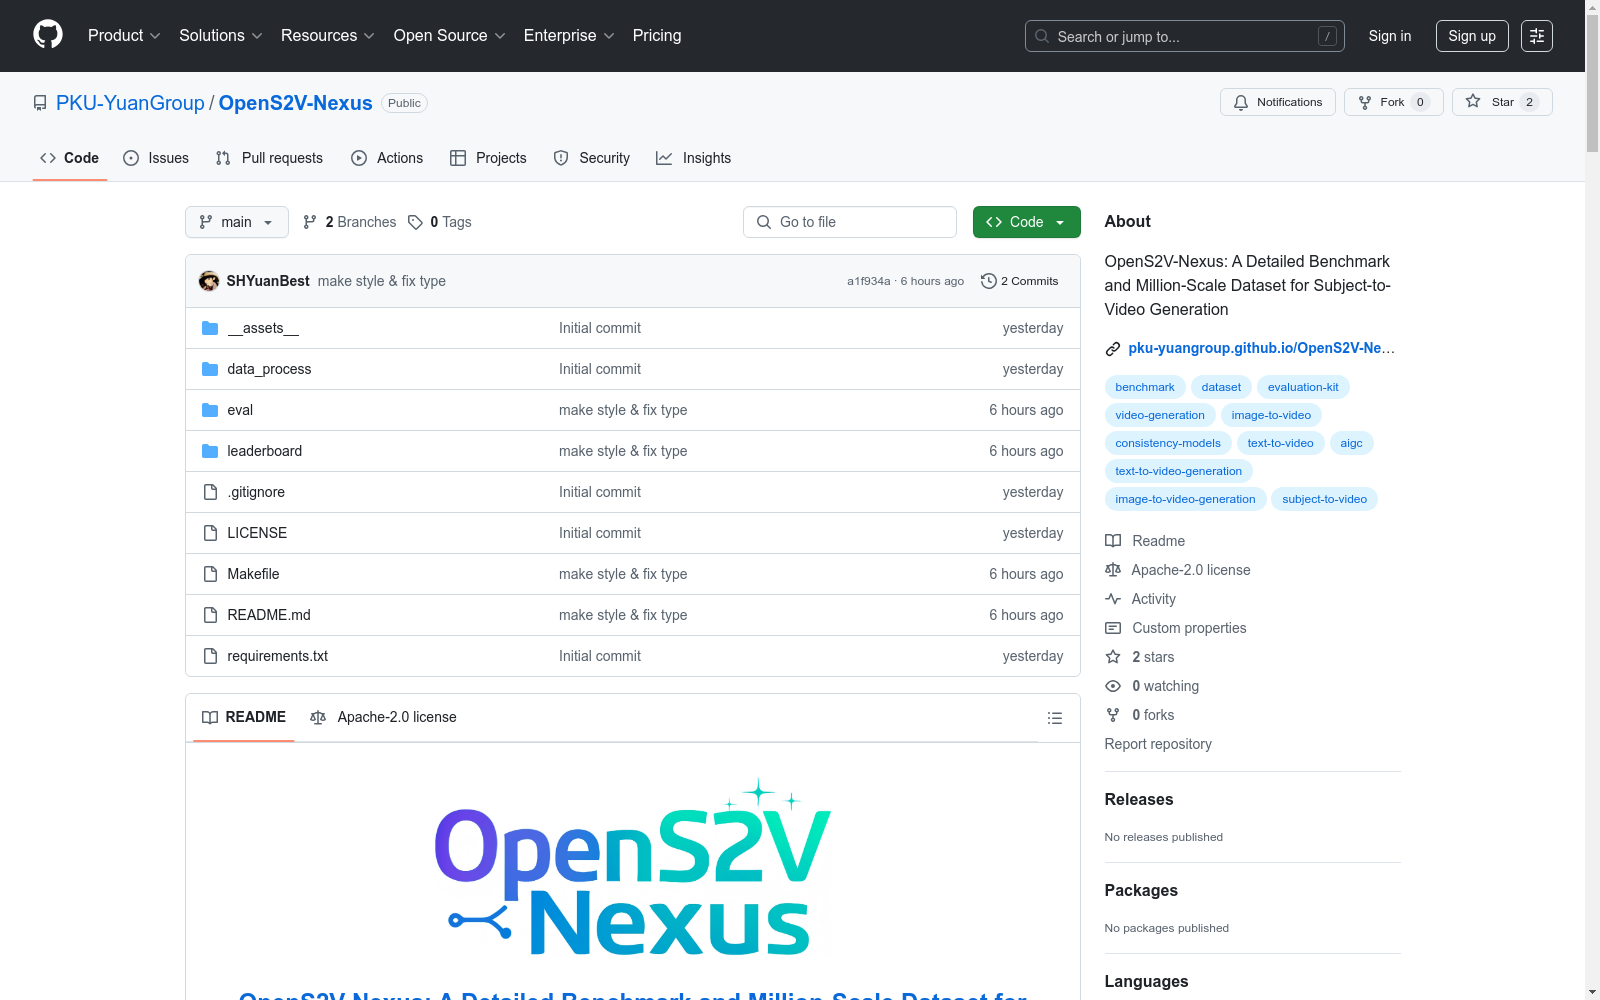Click the Report repository link
This screenshot has height=1000, width=1600.
(x=1158, y=744)
